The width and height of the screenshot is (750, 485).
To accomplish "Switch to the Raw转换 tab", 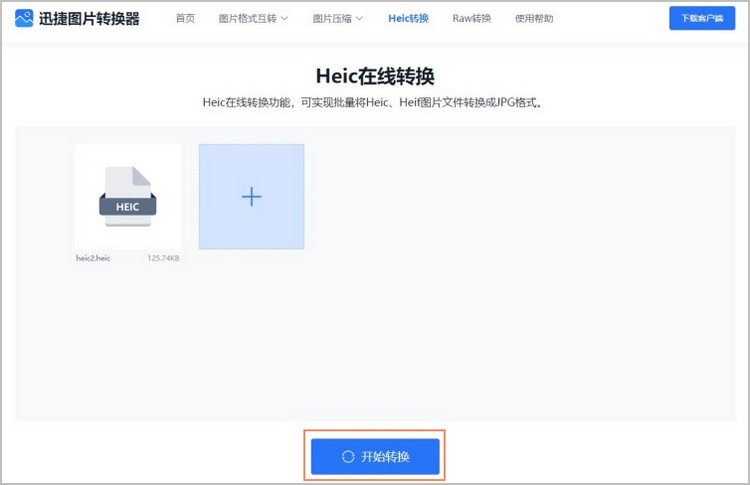I will 471,18.
